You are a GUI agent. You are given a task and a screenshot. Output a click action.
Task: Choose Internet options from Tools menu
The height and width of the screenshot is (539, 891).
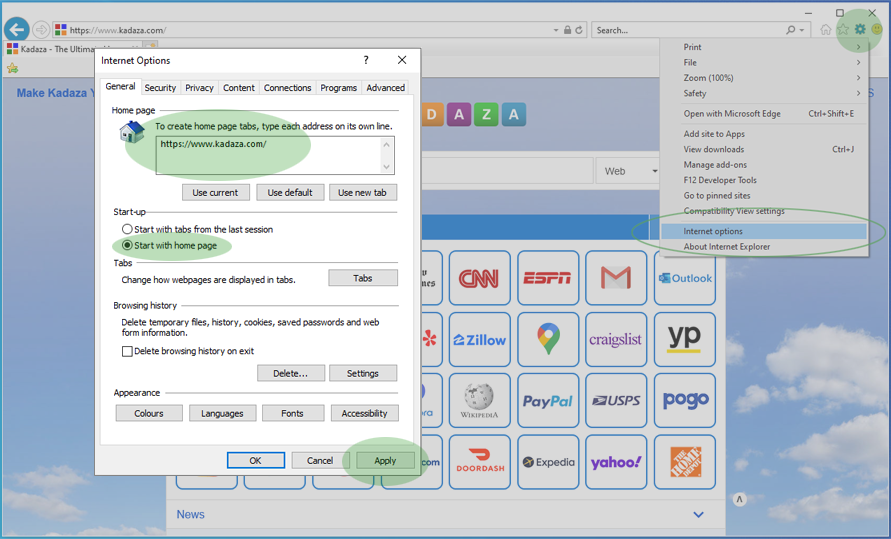(x=764, y=231)
